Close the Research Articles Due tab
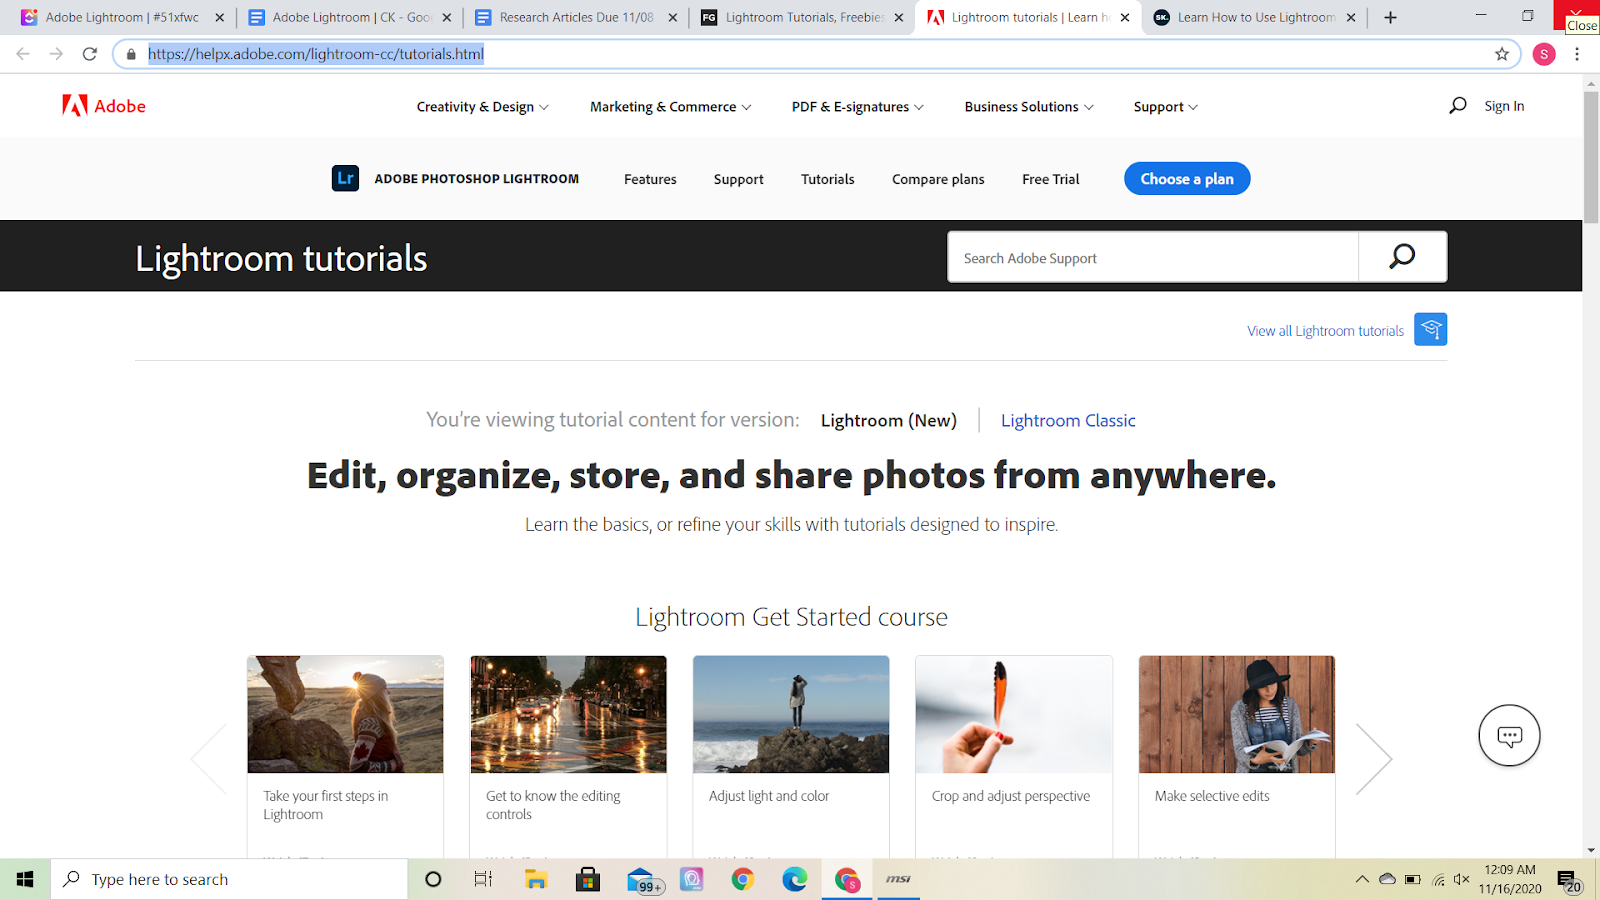 673,17
